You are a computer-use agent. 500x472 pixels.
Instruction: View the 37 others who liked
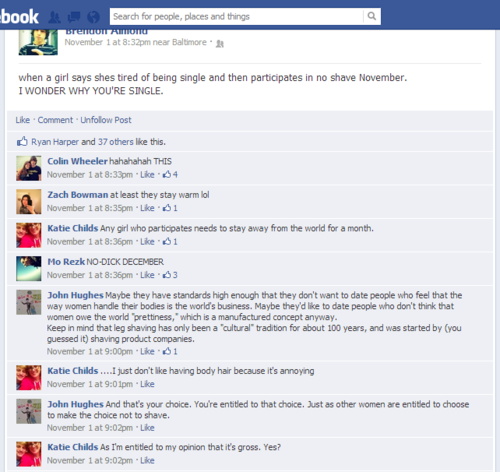tap(116, 142)
